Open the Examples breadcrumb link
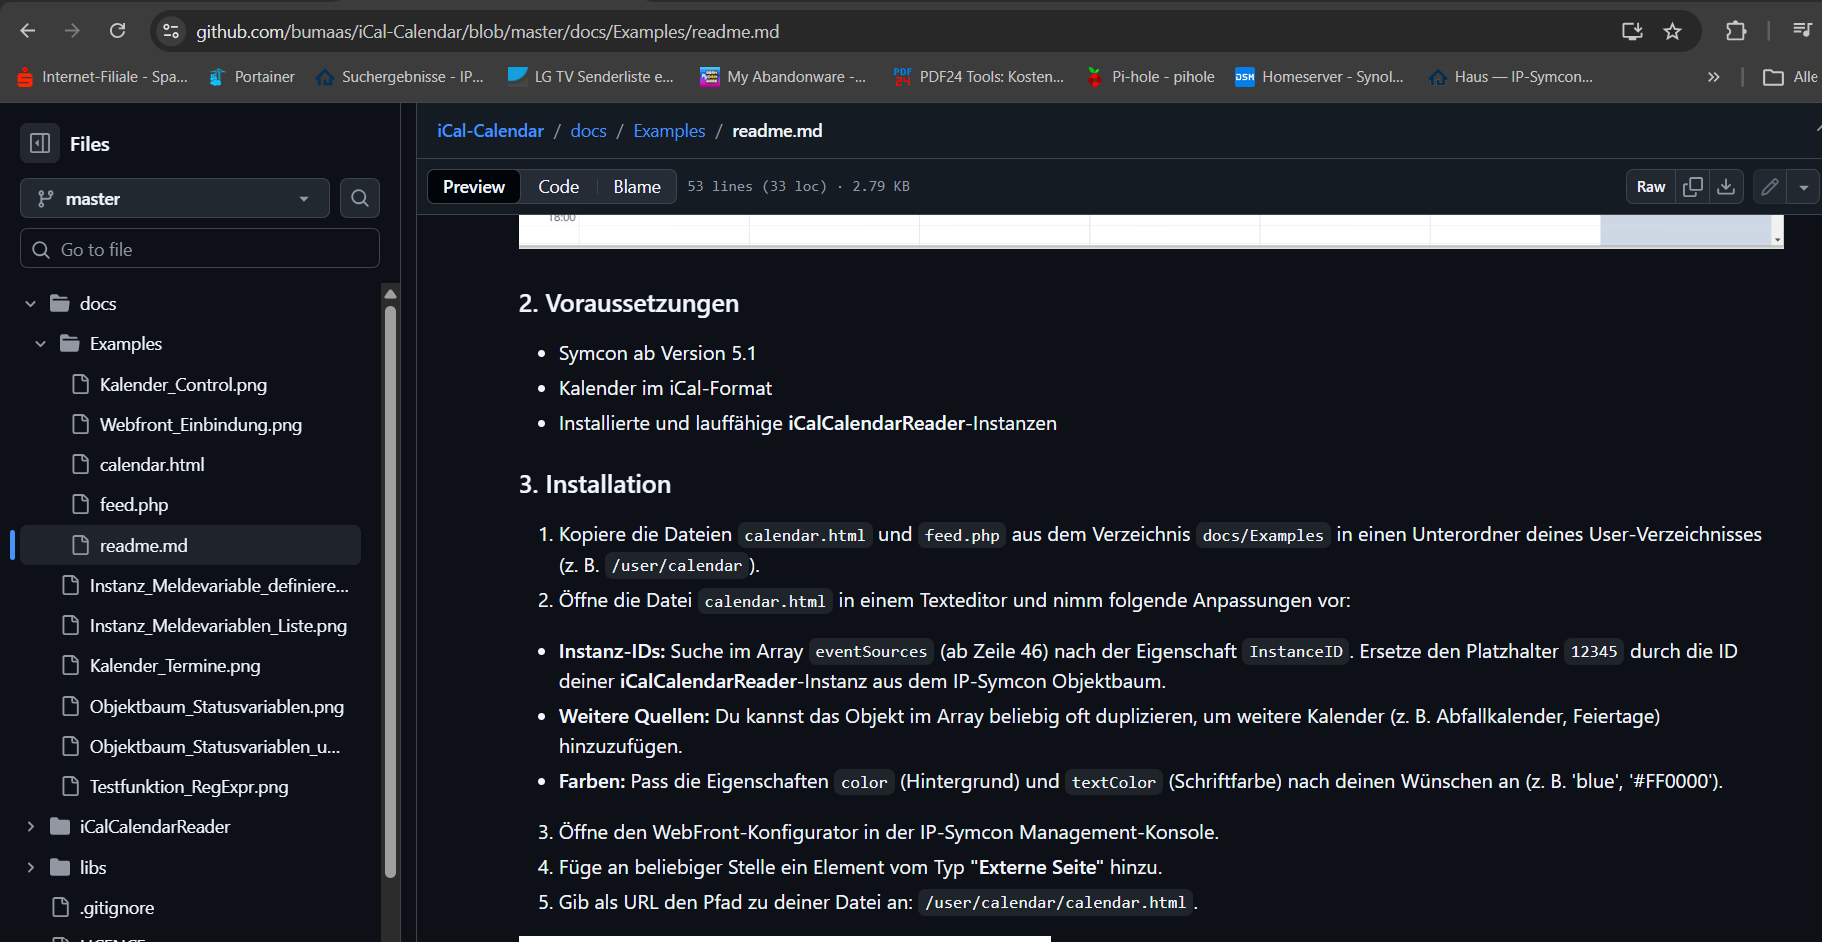1822x942 pixels. coord(669,131)
